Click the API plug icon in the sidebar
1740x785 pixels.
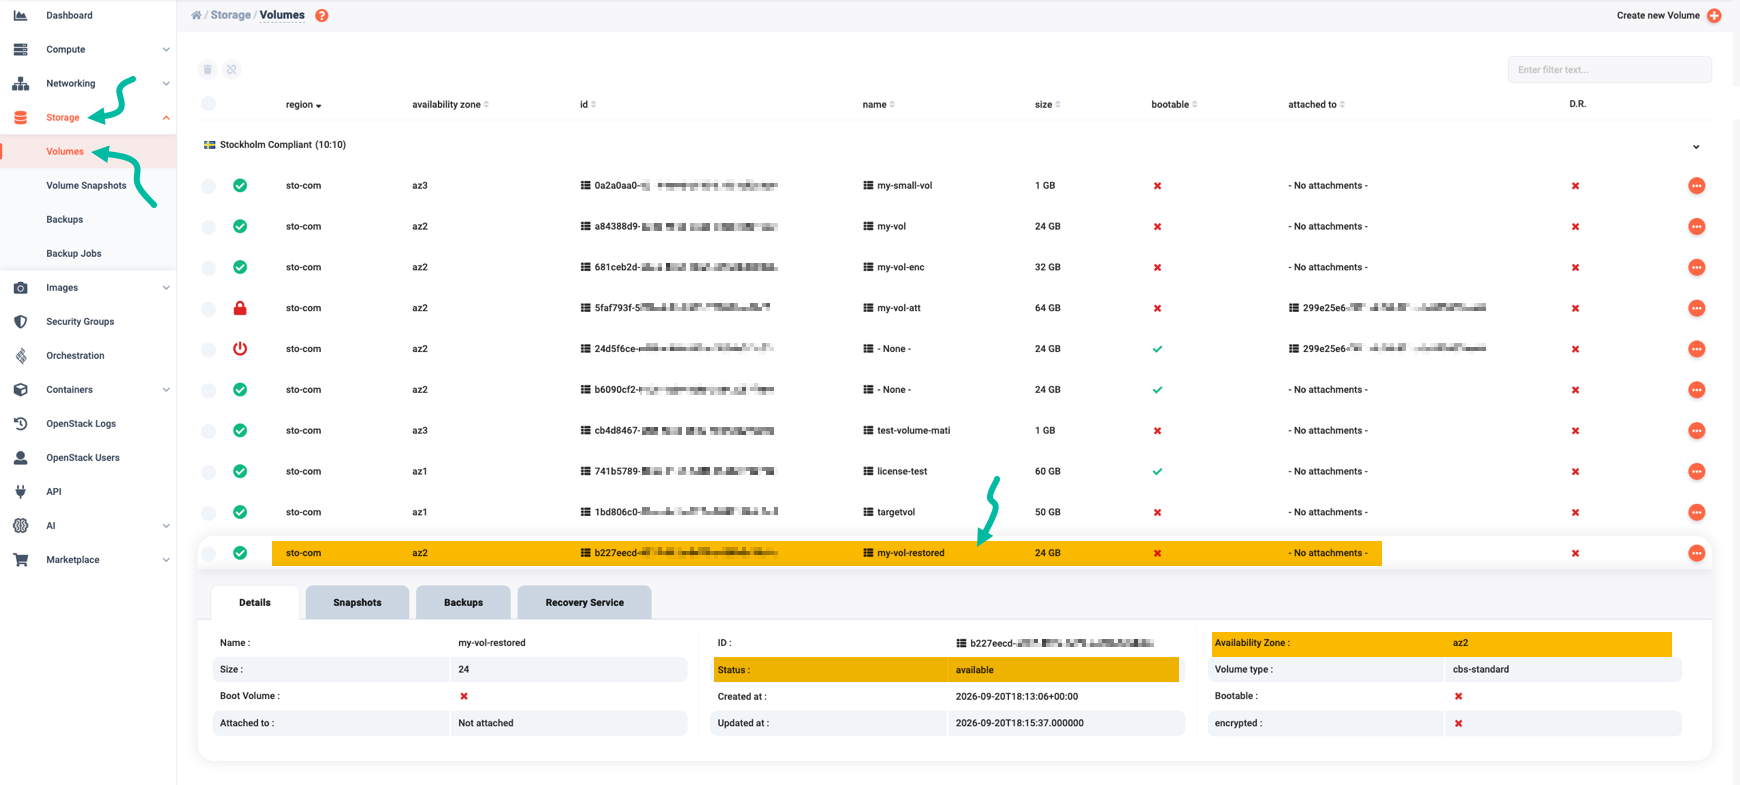(x=20, y=491)
